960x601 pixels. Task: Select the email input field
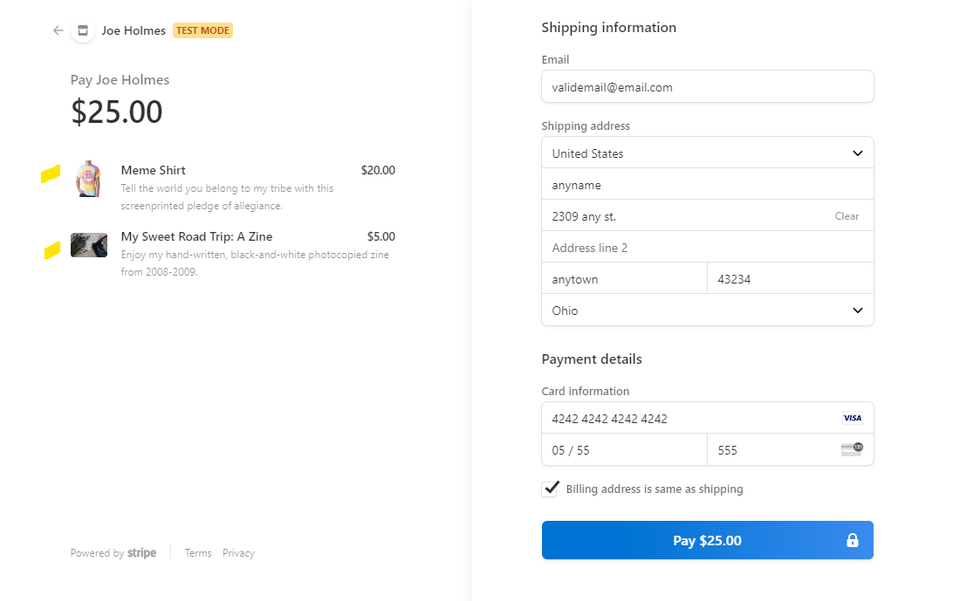click(707, 87)
